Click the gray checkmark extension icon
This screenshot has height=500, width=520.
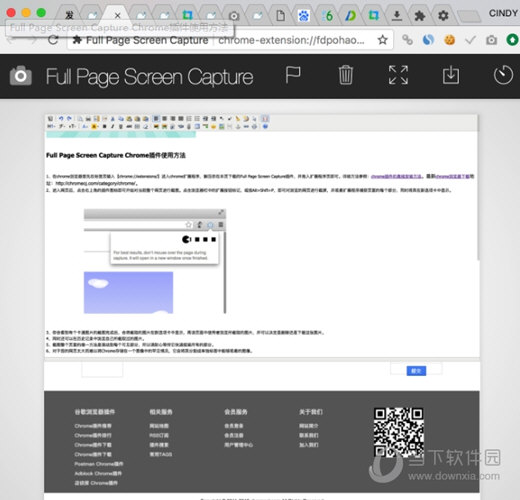(470, 40)
